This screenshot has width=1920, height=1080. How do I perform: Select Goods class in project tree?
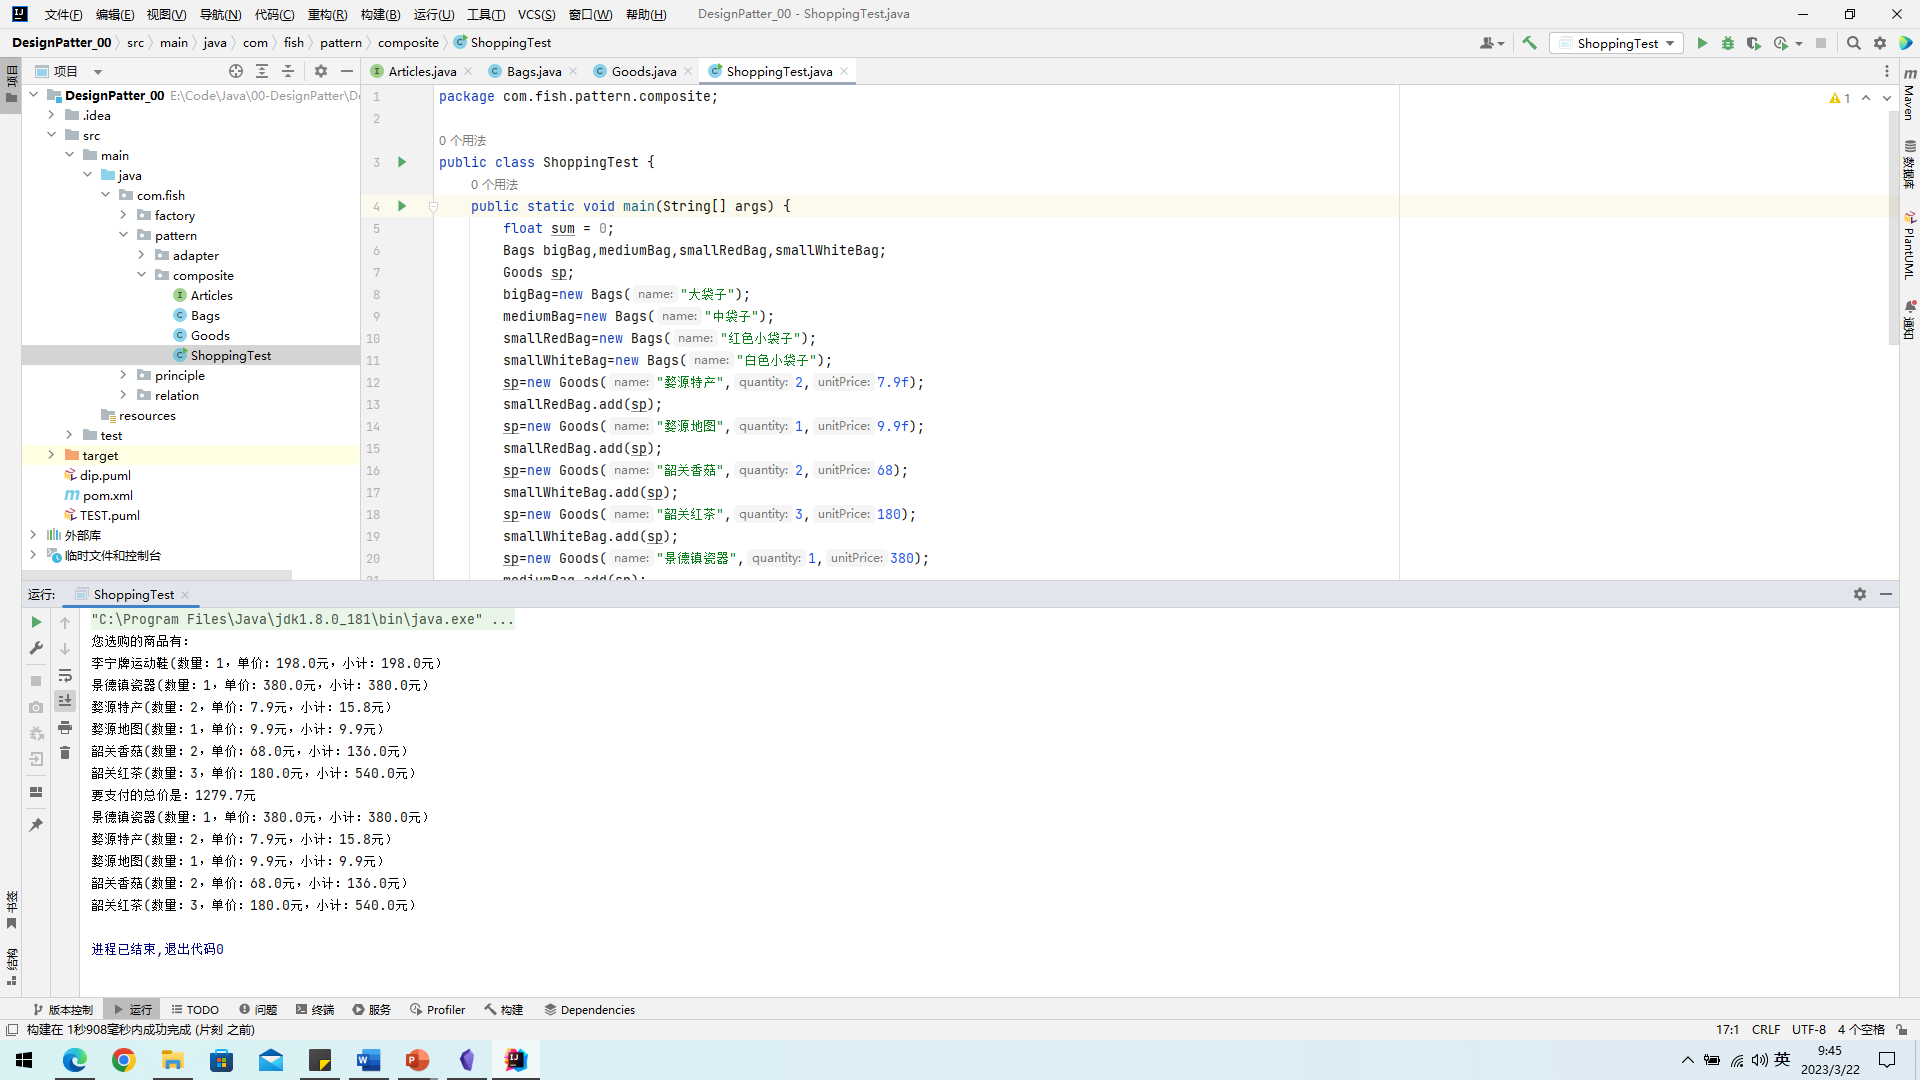click(x=210, y=335)
